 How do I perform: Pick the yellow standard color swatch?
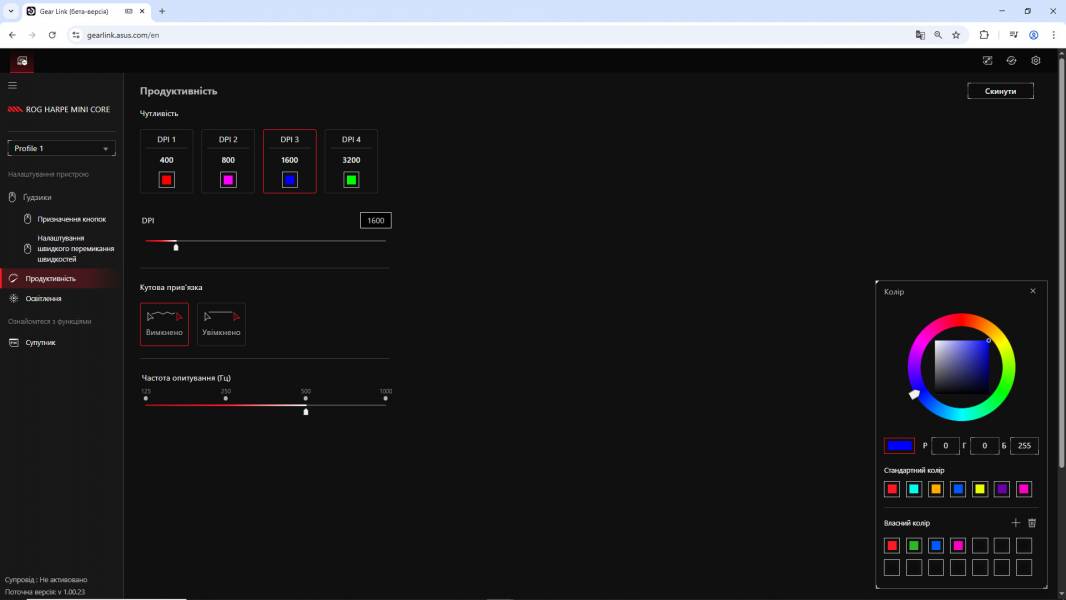coord(980,489)
